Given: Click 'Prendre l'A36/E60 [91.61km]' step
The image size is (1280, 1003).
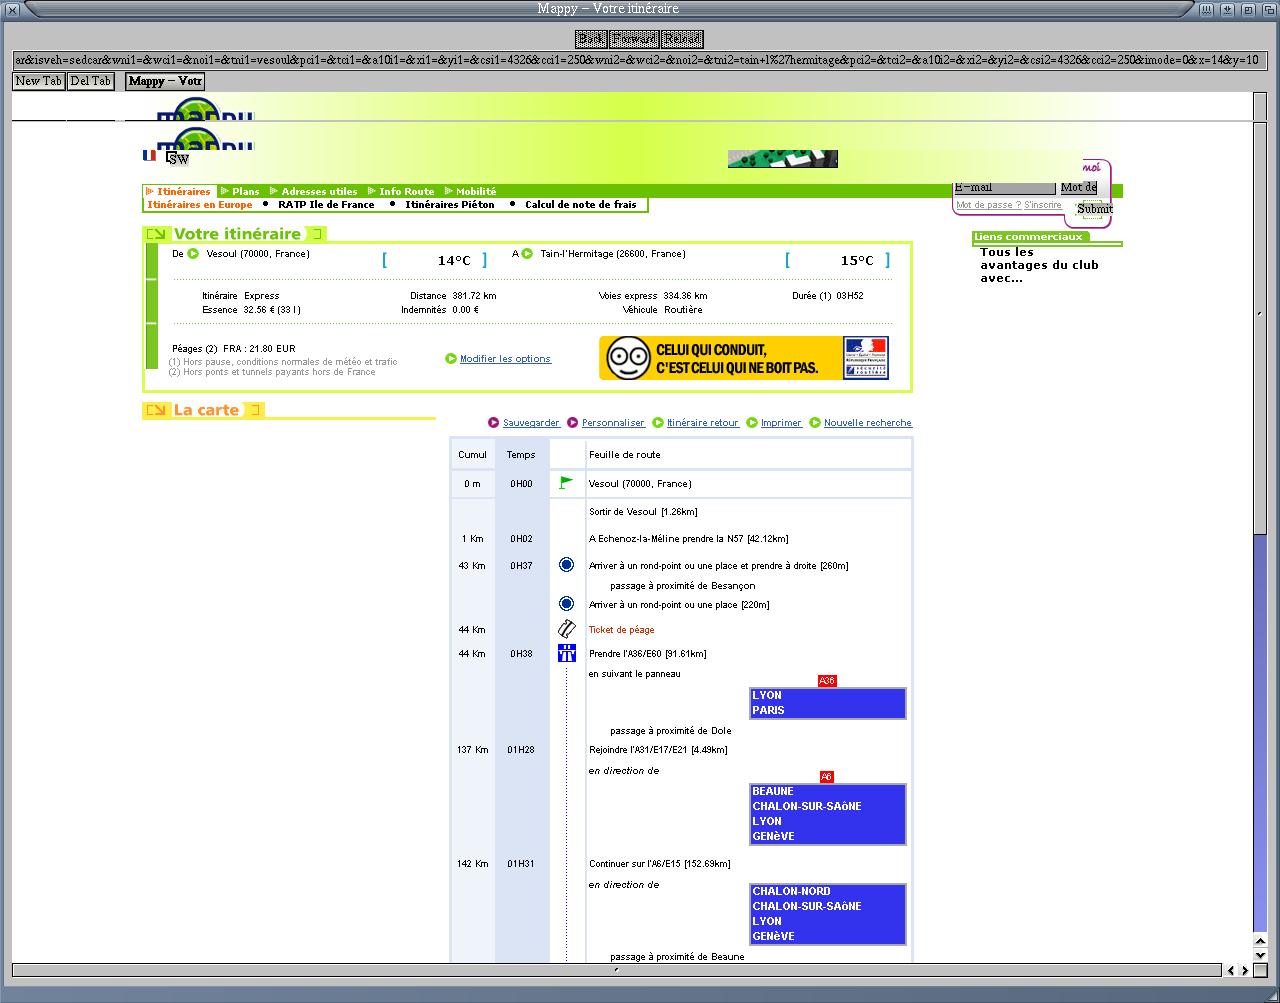Looking at the screenshot, I should (648, 654).
